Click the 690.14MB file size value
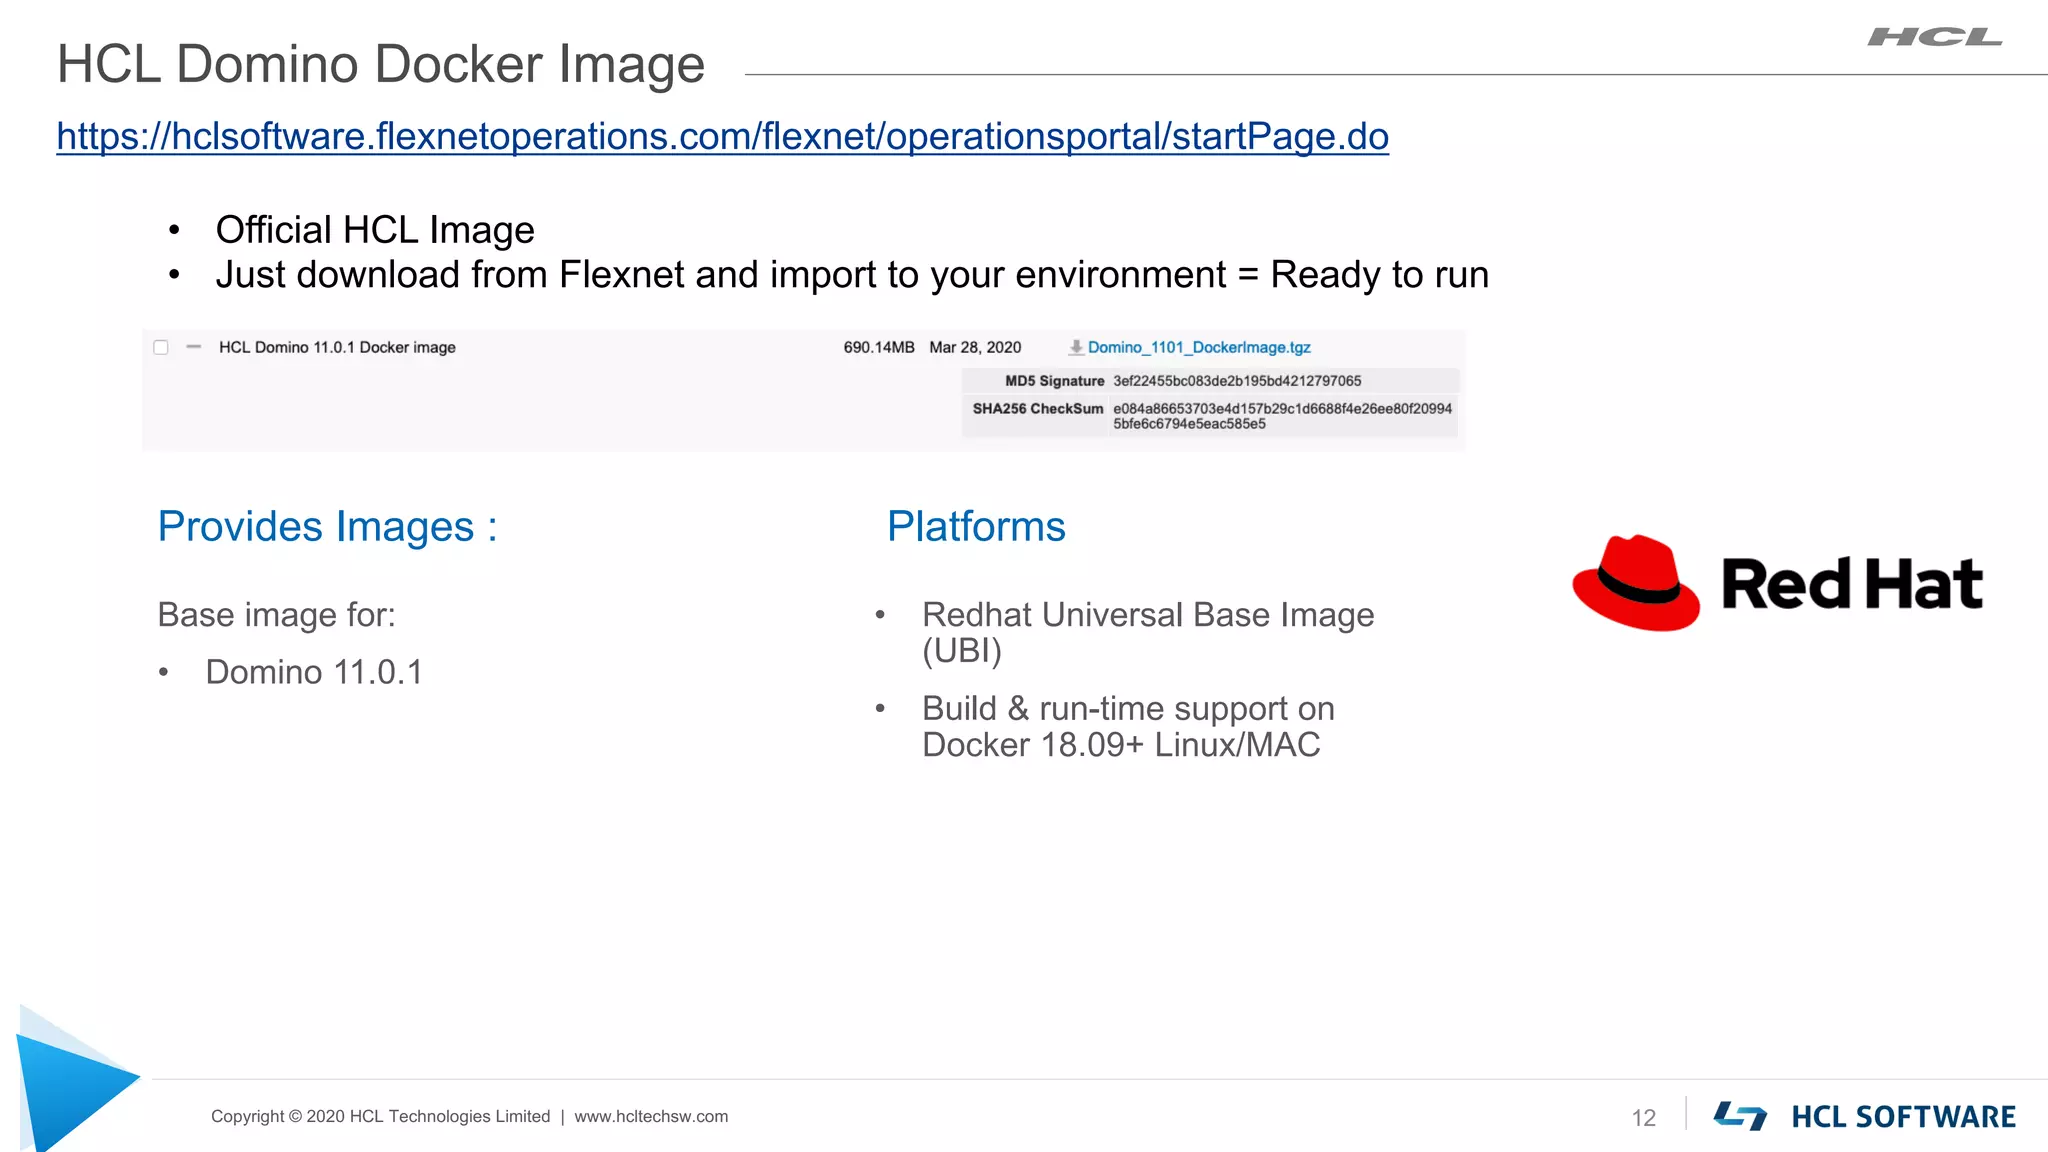This screenshot has width=2048, height=1152. 879,347
